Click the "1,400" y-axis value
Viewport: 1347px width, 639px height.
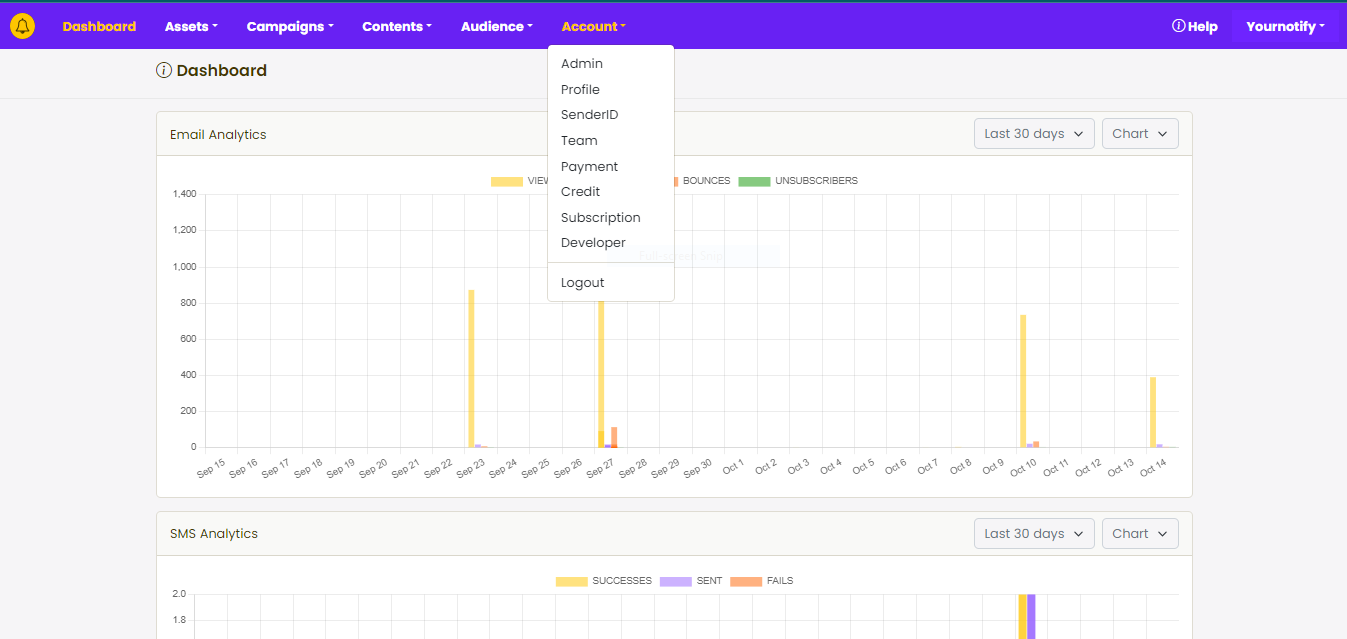(x=184, y=194)
